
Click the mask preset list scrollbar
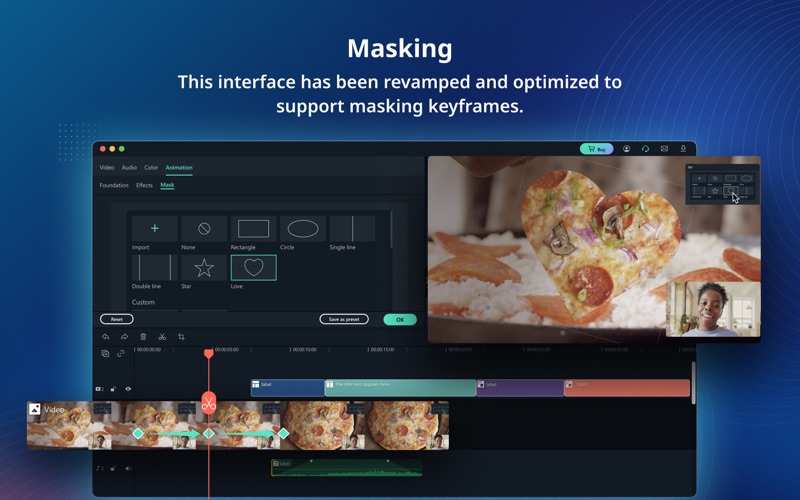pos(391,230)
